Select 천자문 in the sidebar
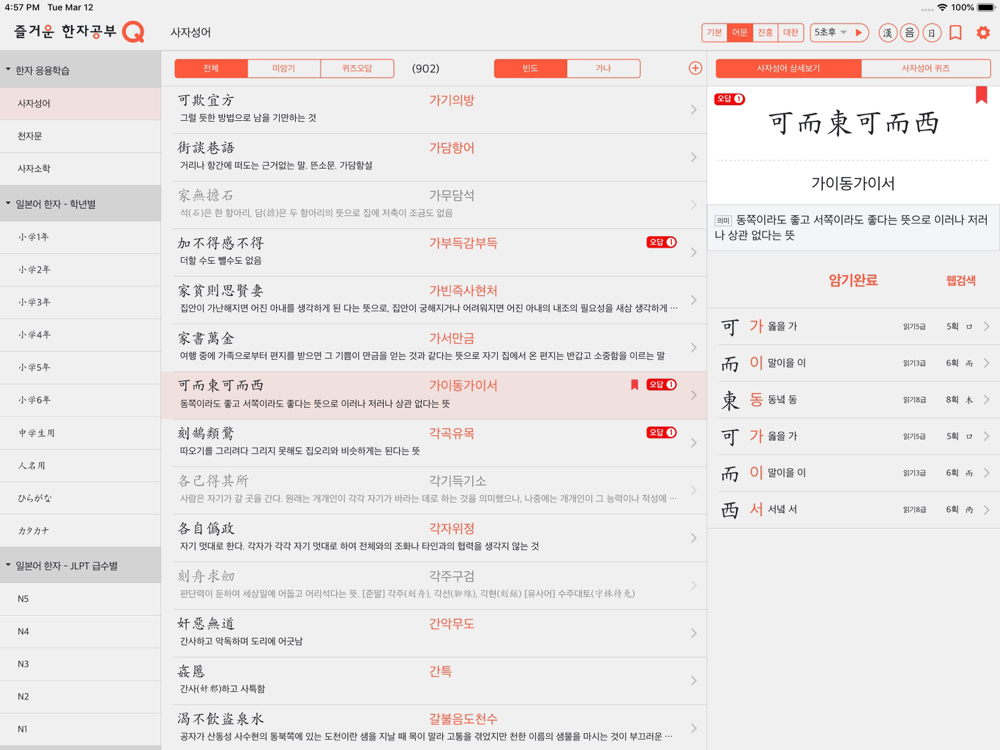 coord(80,136)
